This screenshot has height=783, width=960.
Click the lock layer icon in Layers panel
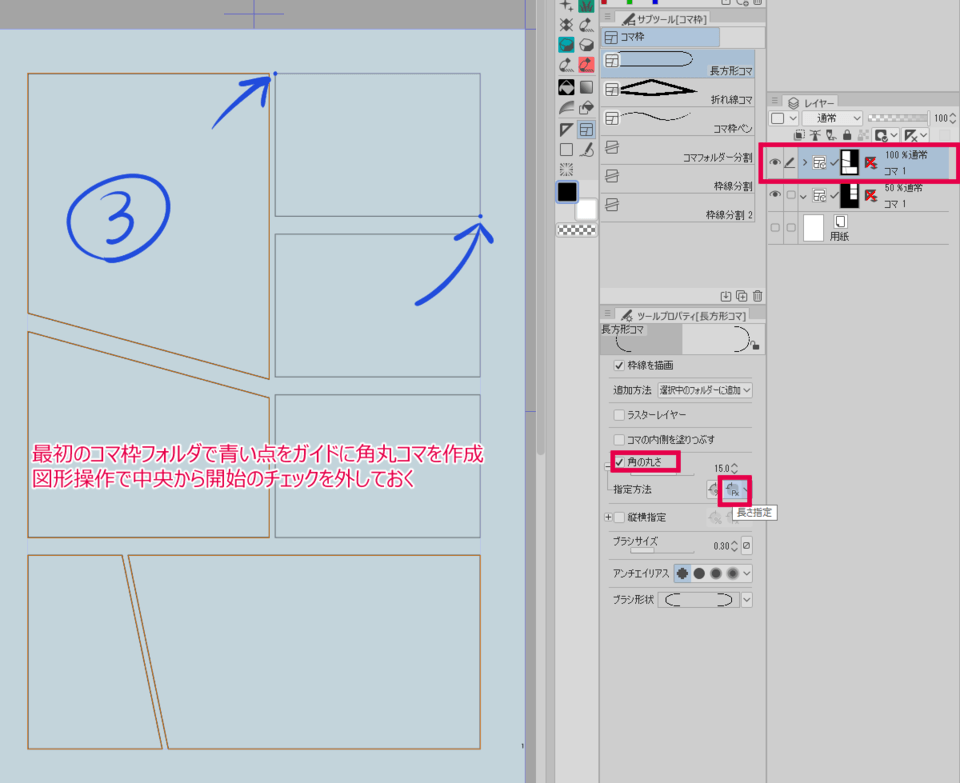pyautogui.click(x=848, y=135)
